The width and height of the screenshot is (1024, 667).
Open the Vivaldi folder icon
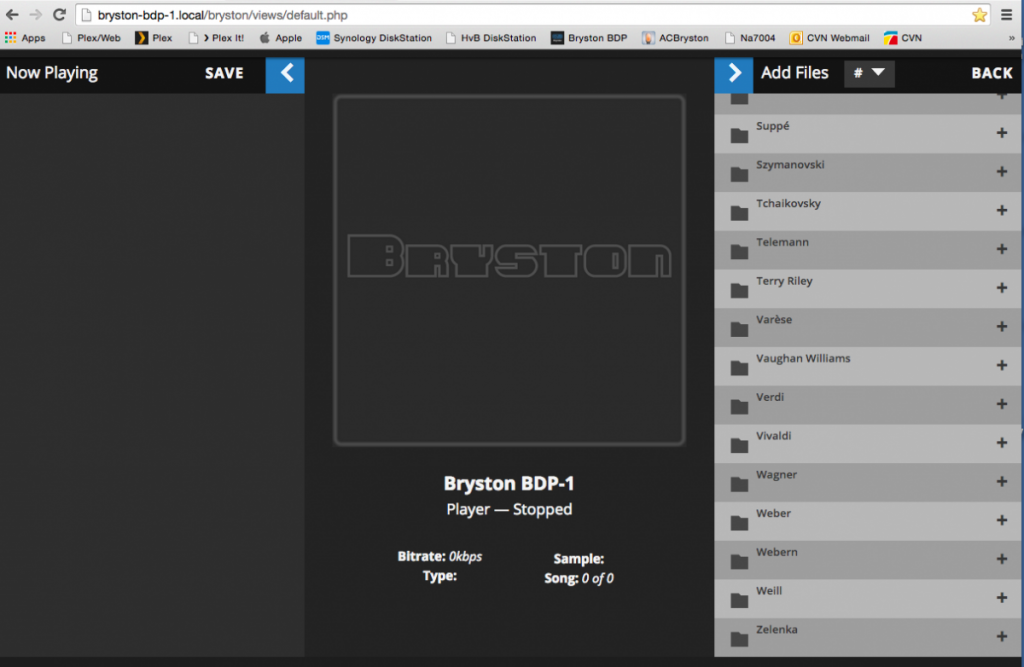(x=739, y=446)
